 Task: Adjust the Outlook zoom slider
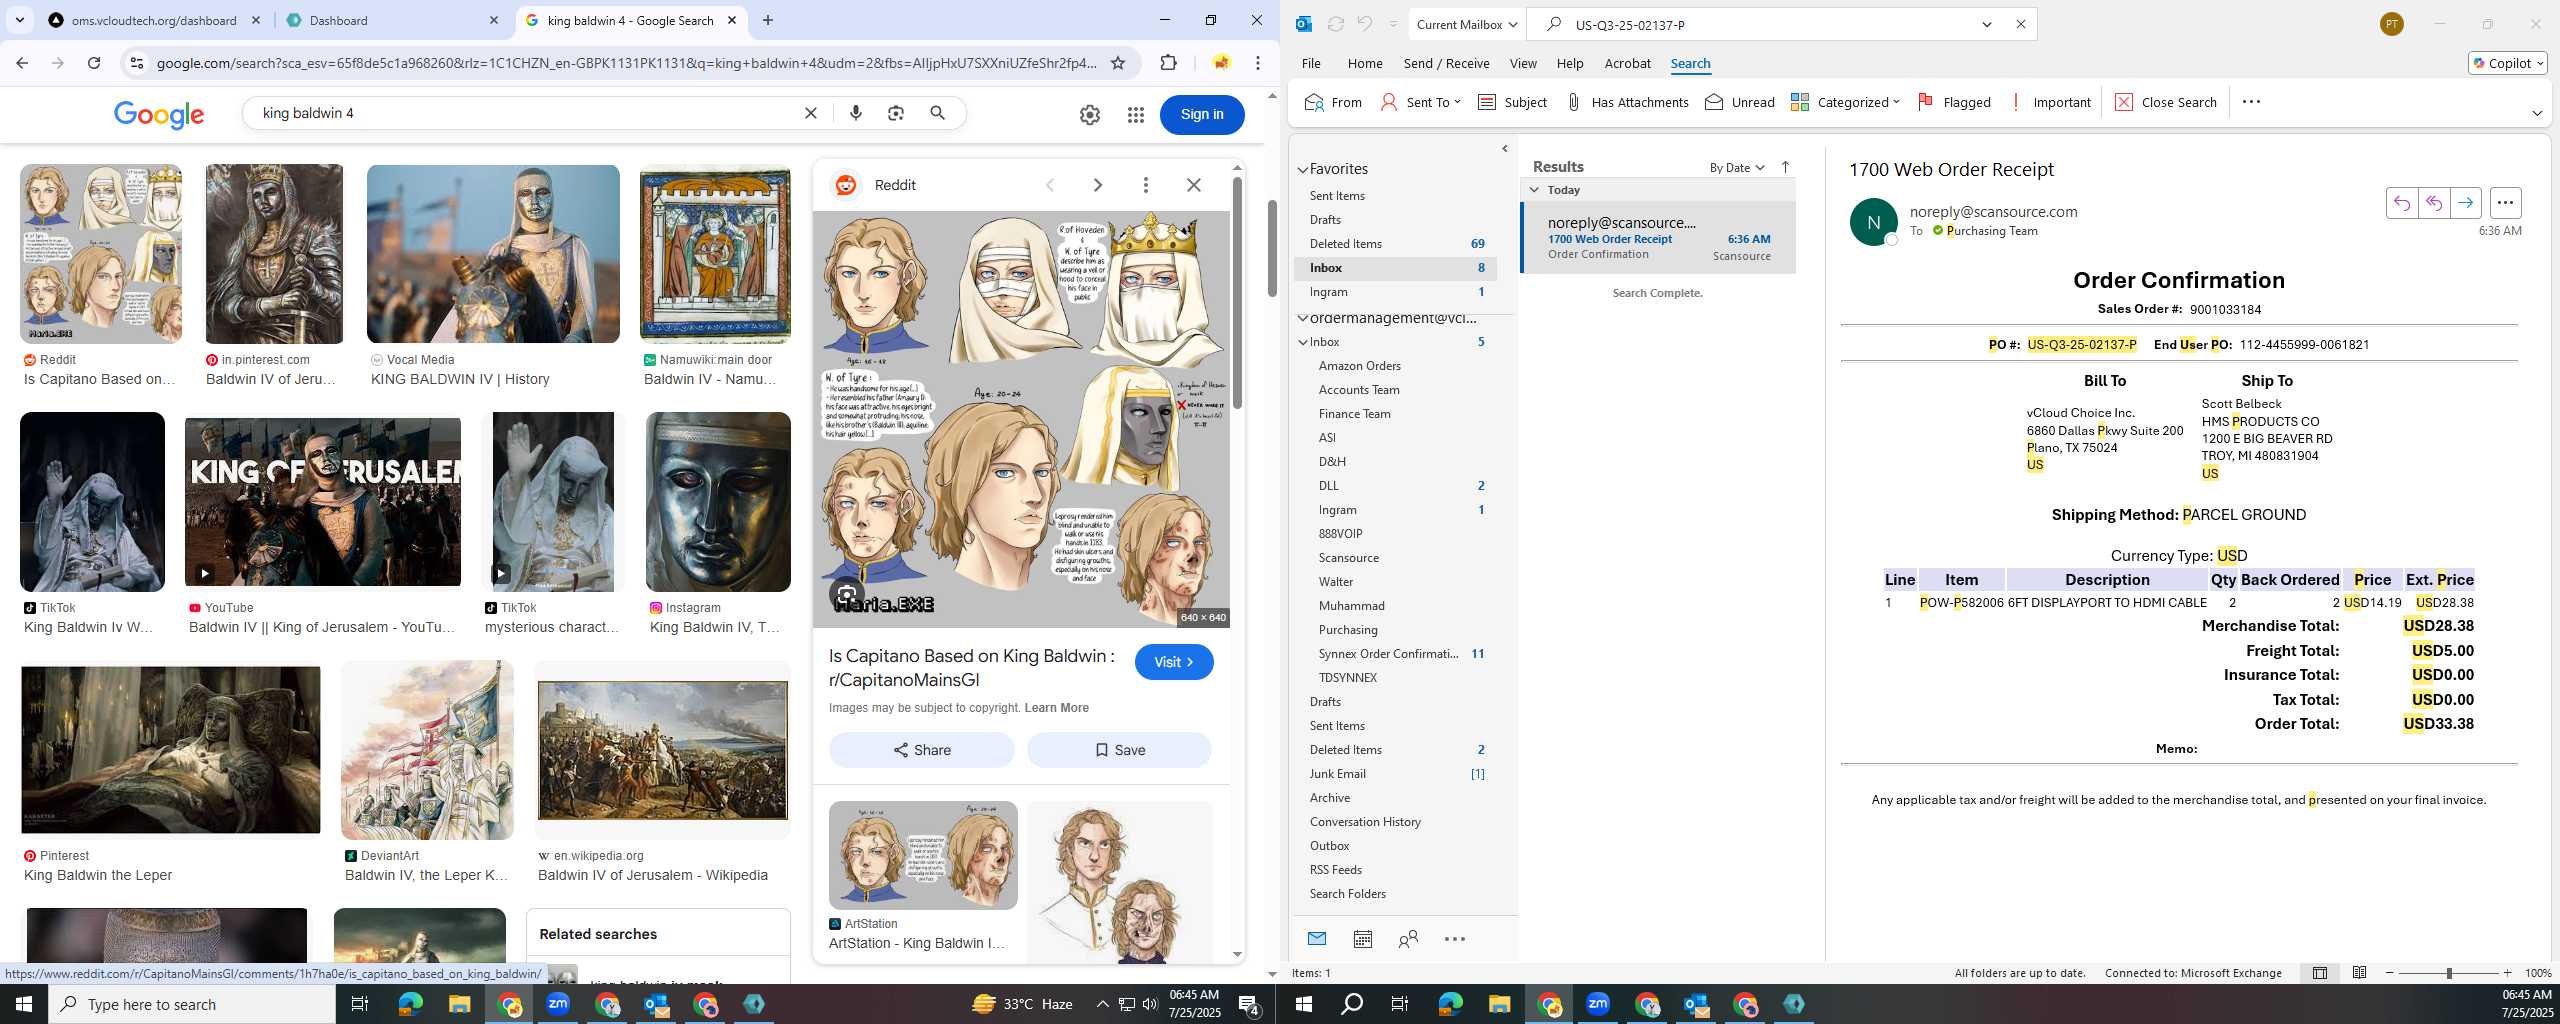pos(2449,973)
